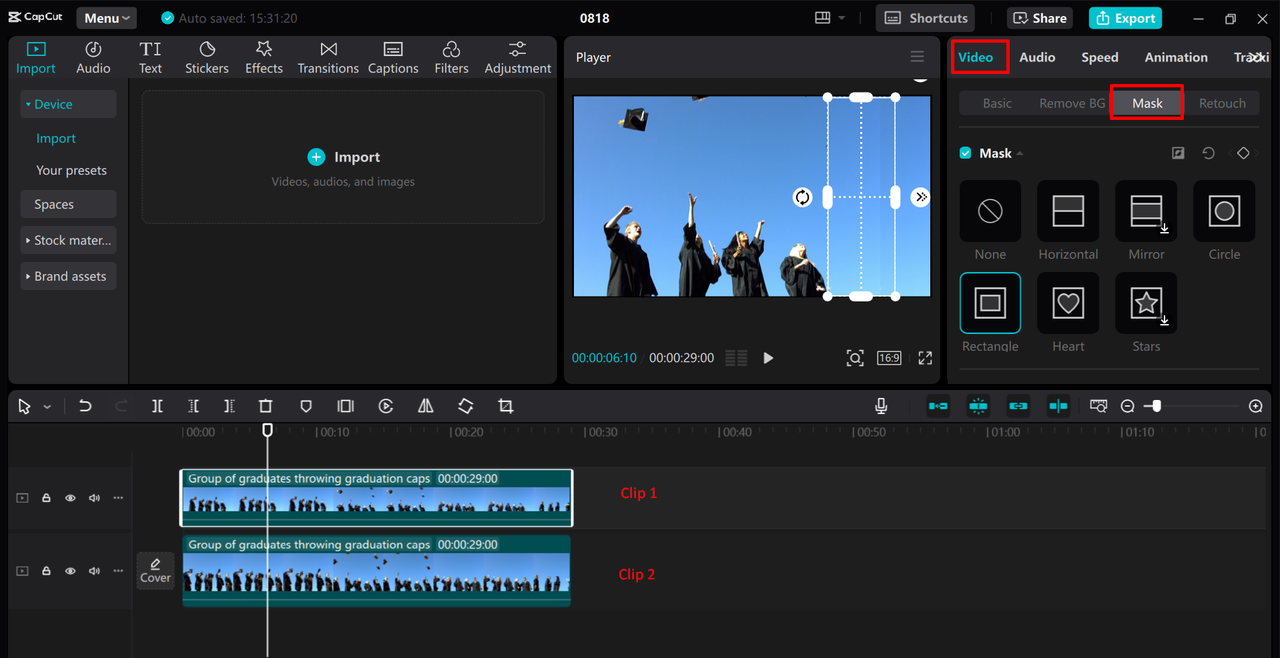Viewport: 1280px width, 658px height.
Task: Open the 16:9 aspect ratio selector
Action: pos(889,358)
